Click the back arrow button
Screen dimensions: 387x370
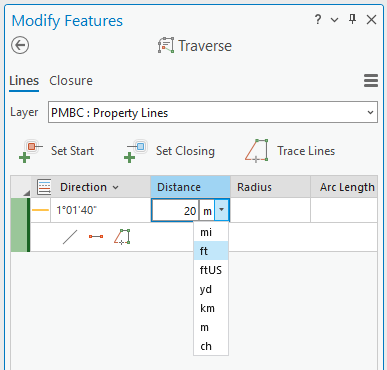(20, 45)
